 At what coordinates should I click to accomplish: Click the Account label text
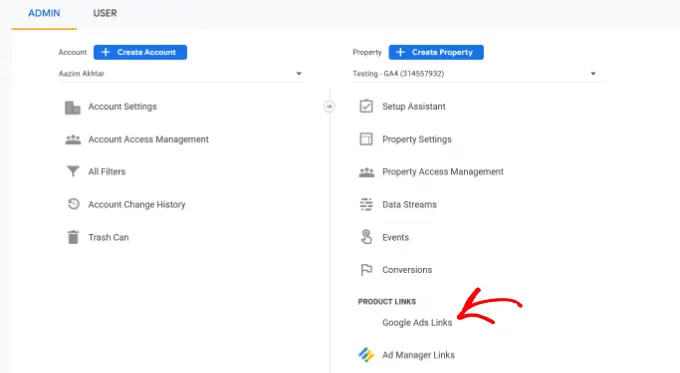[x=72, y=52]
